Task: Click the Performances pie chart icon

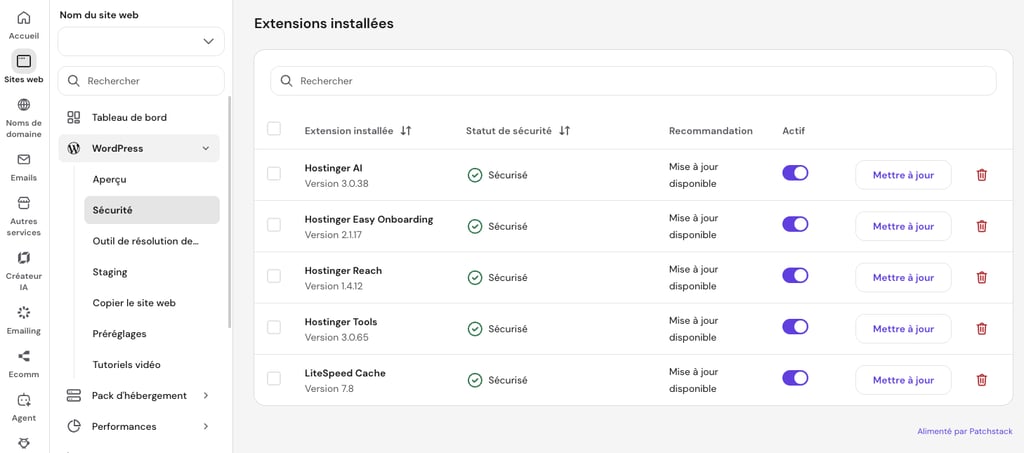Action: pos(74,426)
